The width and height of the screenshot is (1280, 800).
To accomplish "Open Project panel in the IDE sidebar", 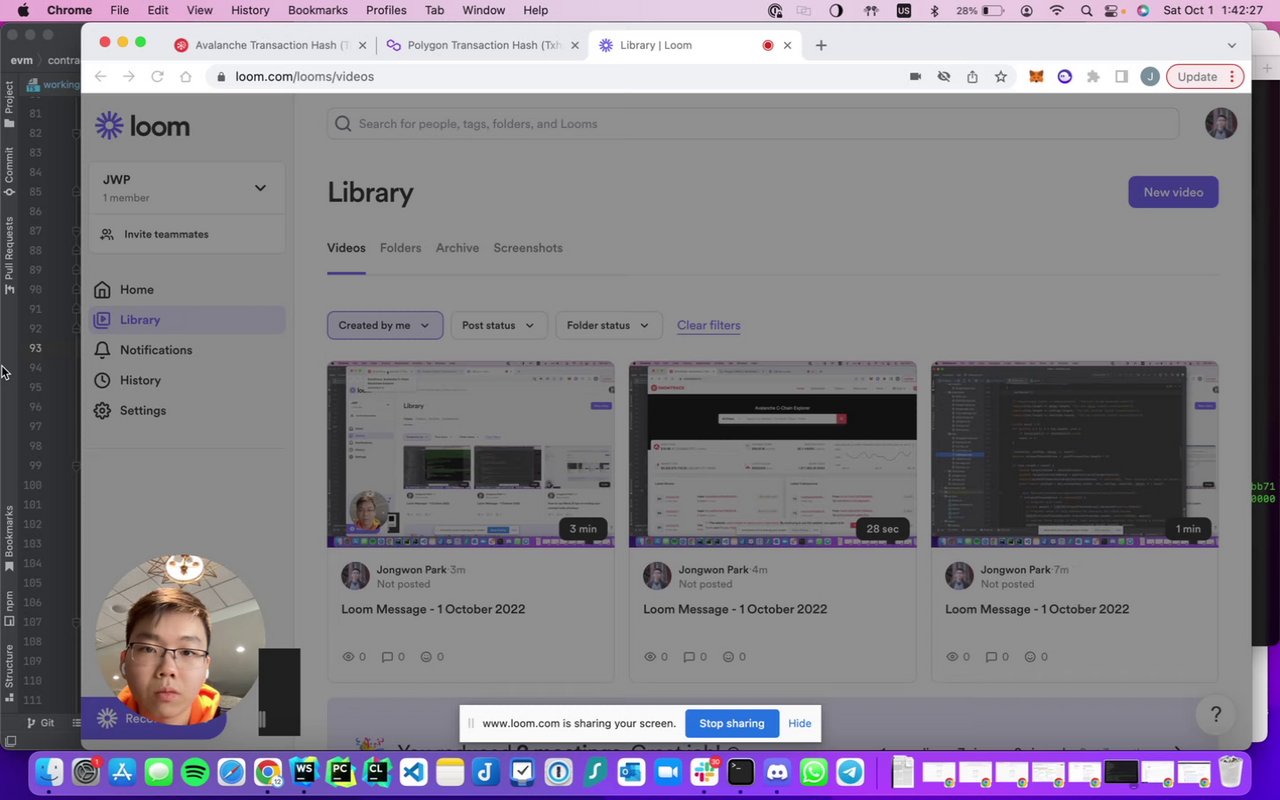I will (9, 105).
